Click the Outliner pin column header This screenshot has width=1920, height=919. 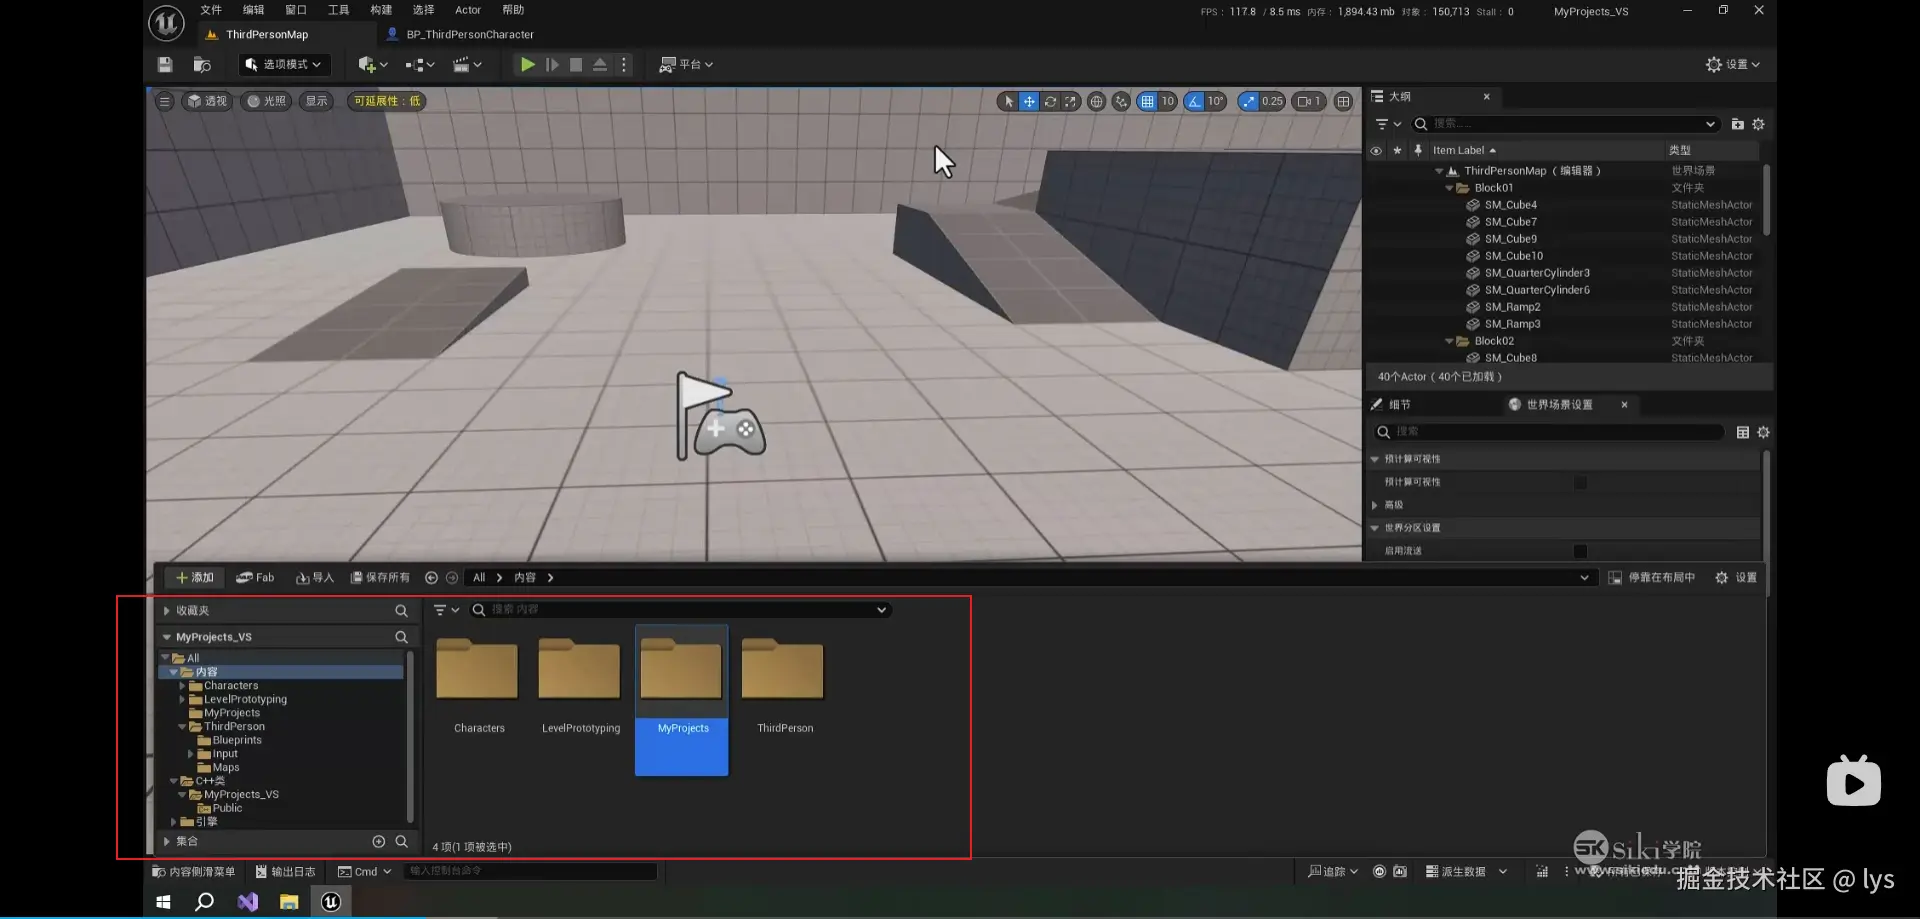(x=1418, y=151)
